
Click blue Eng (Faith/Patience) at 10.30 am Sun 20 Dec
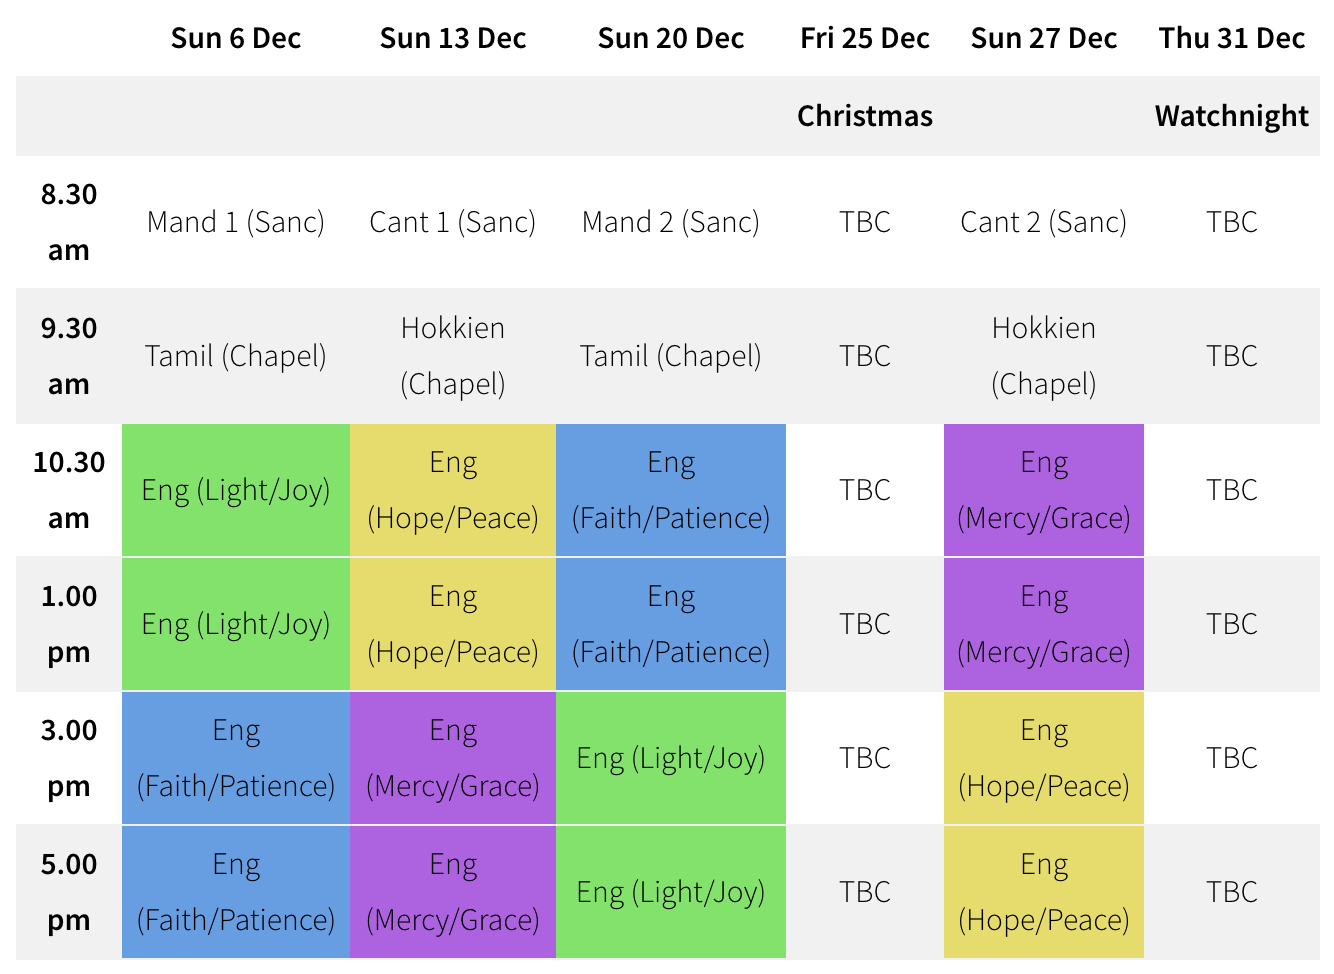[671, 490]
